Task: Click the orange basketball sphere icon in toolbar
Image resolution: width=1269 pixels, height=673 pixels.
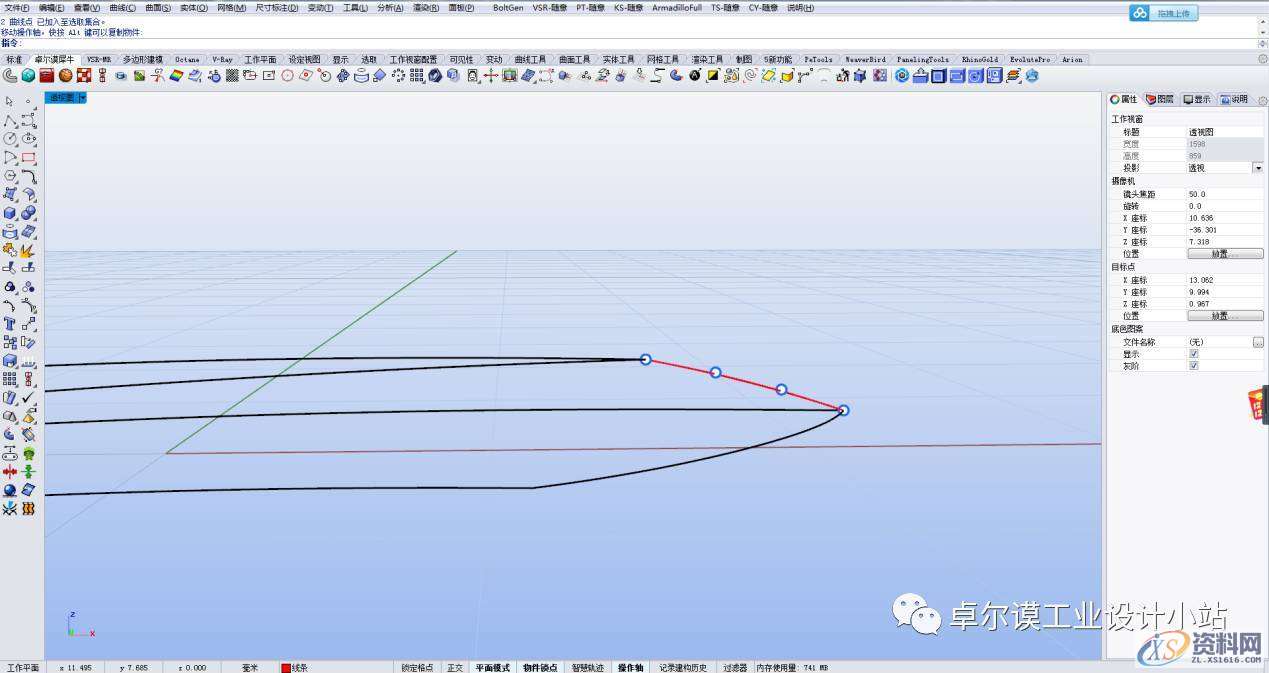Action: 65,75
